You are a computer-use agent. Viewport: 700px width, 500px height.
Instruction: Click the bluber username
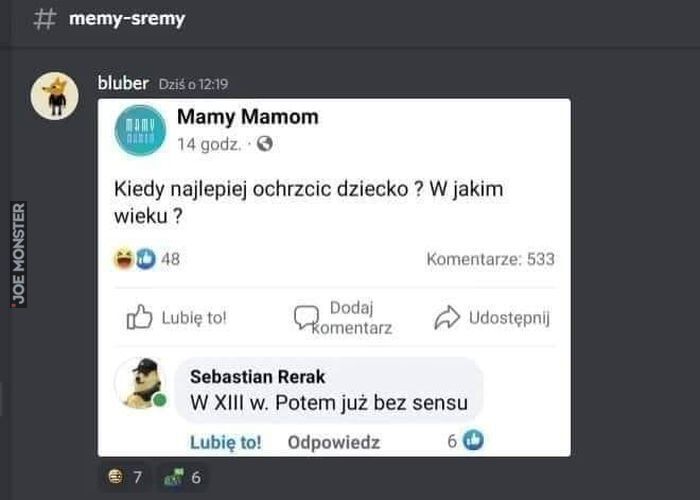123,83
